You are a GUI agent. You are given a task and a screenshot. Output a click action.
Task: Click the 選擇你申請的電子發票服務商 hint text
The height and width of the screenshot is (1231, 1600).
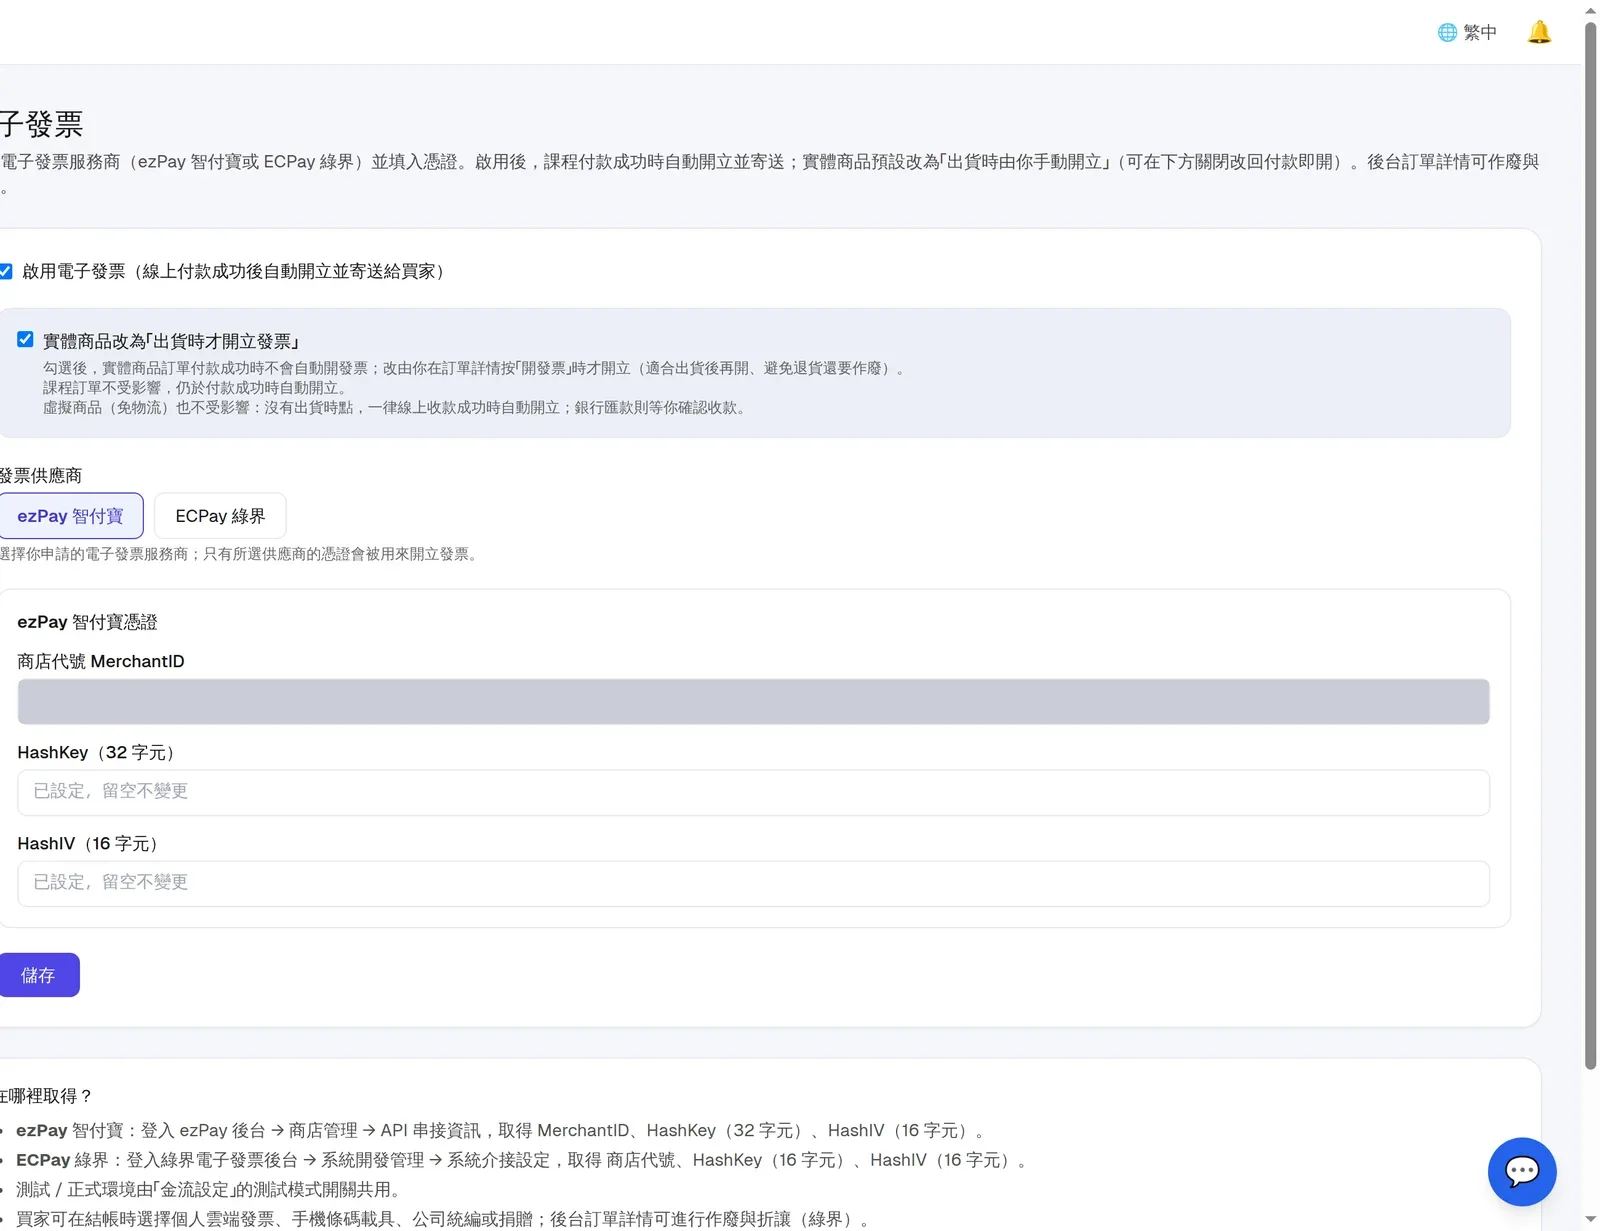tap(240, 554)
